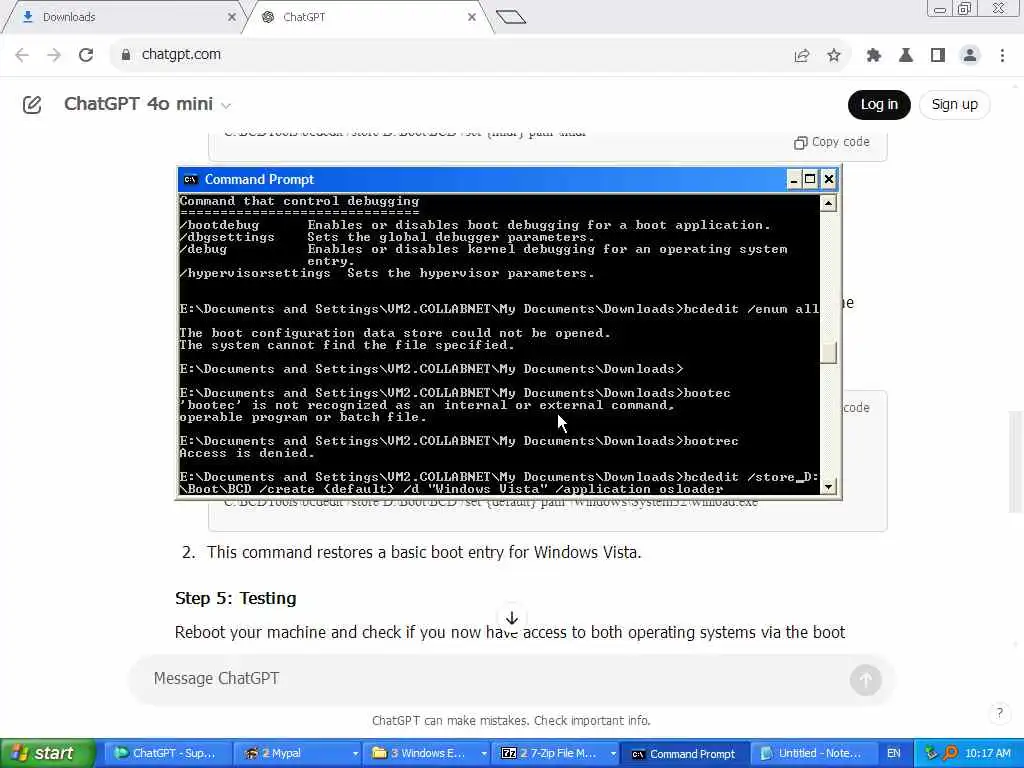Expand the 7-Zip taskbar group arrow

coord(613,754)
